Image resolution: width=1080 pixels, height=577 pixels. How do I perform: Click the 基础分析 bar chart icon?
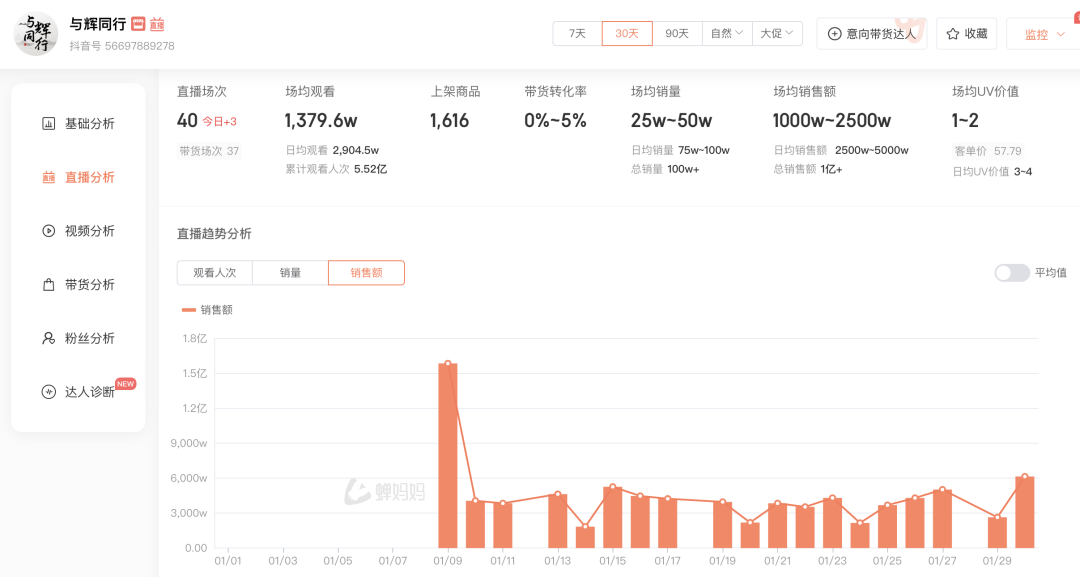click(x=48, y=124)
